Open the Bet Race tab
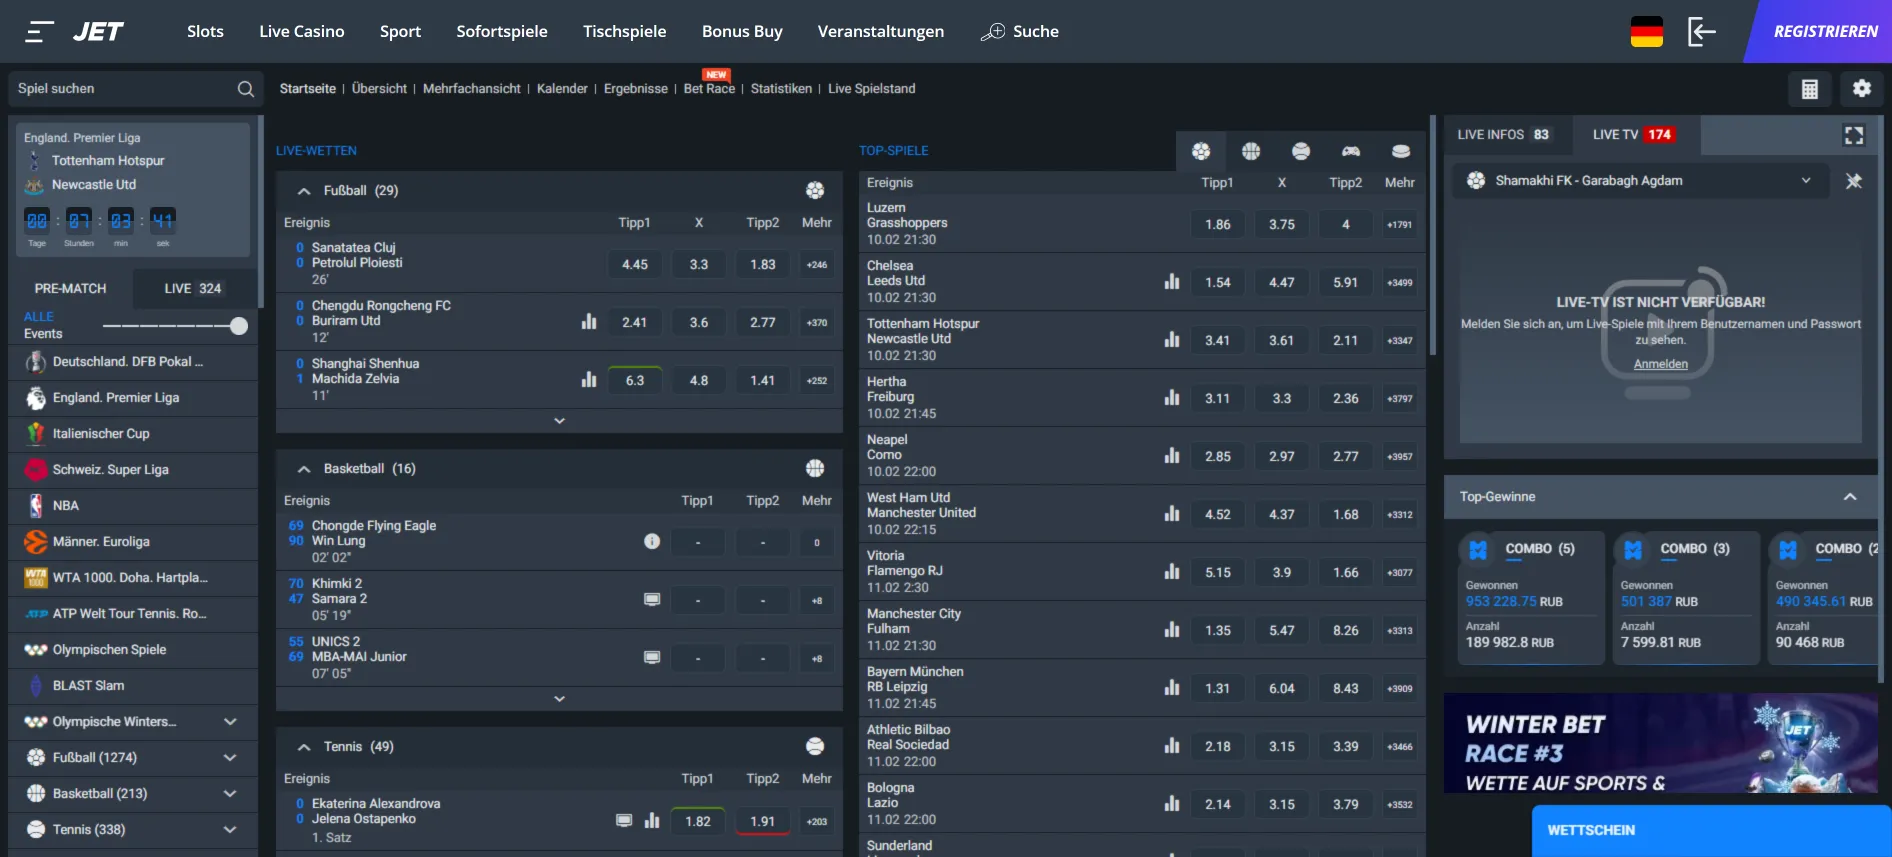 [709, 89]
